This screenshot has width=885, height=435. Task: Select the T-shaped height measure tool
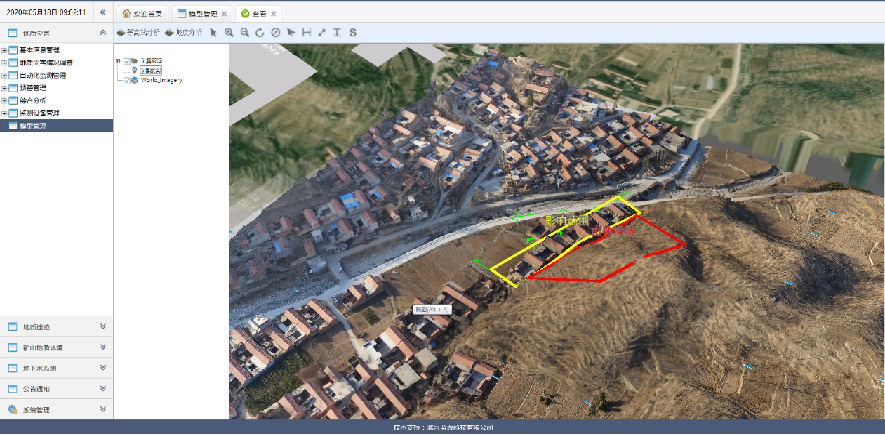(x=337, y=33)
